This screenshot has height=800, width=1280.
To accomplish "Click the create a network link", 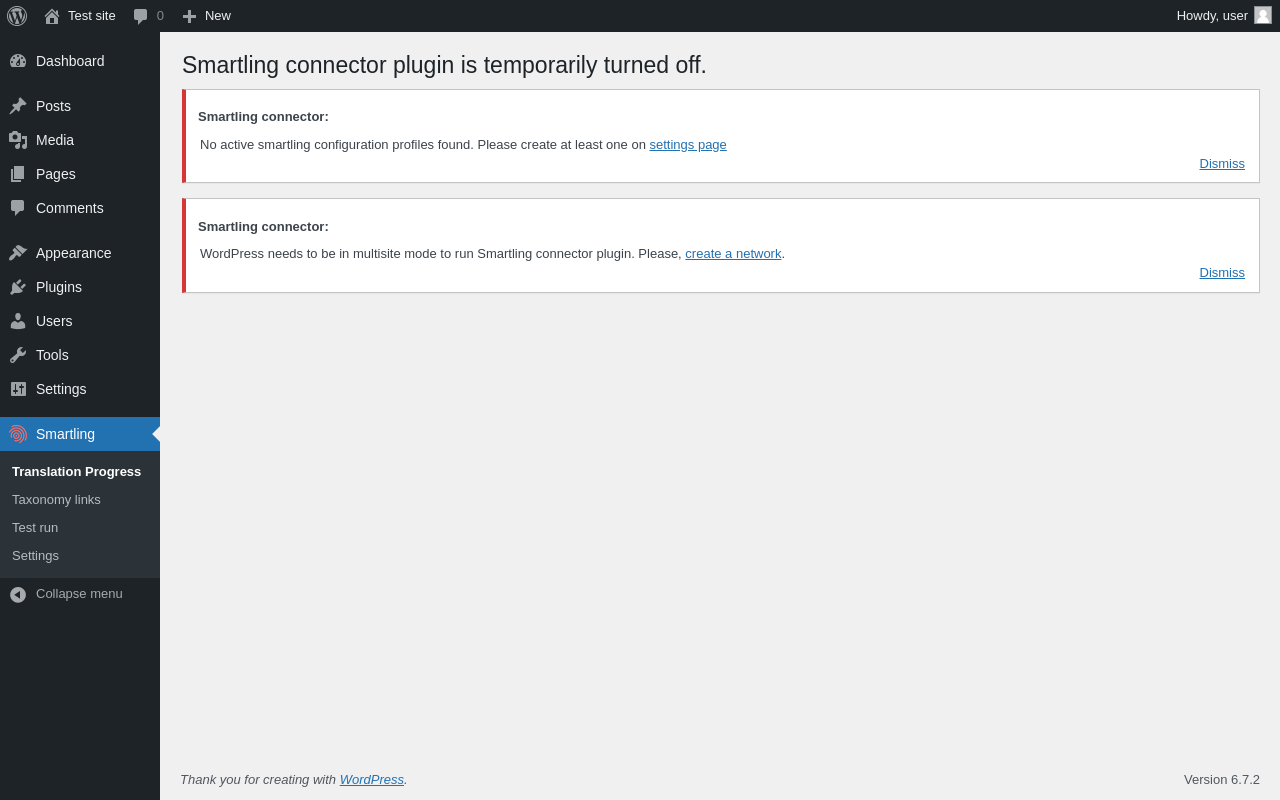I will pos(733,254).
